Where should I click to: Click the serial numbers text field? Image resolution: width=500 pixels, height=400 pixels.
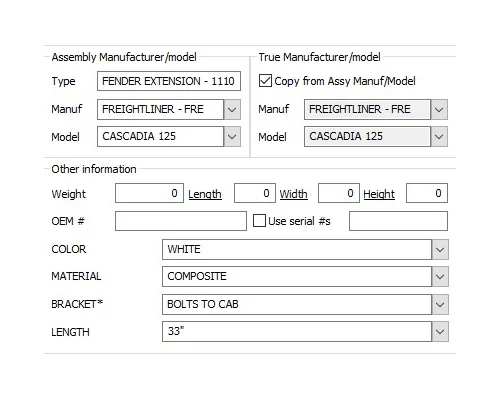click(x=398, y=221)
